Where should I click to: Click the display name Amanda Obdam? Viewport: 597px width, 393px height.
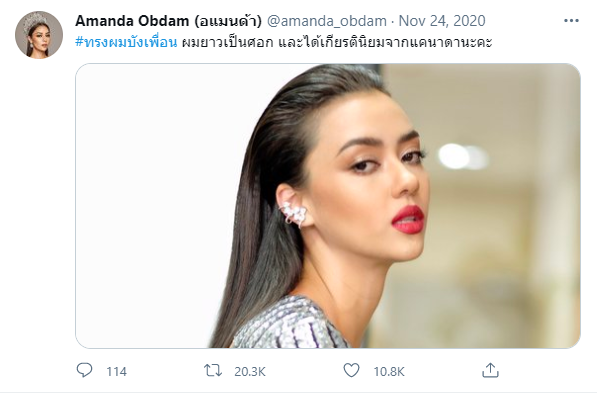(x=132, y=21)
